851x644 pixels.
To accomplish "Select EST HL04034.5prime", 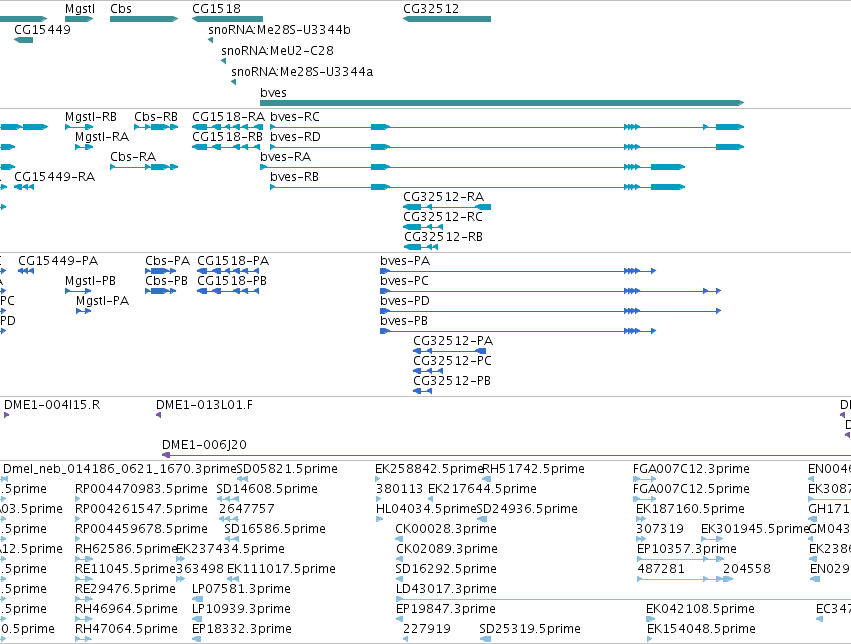I will 379,519.
